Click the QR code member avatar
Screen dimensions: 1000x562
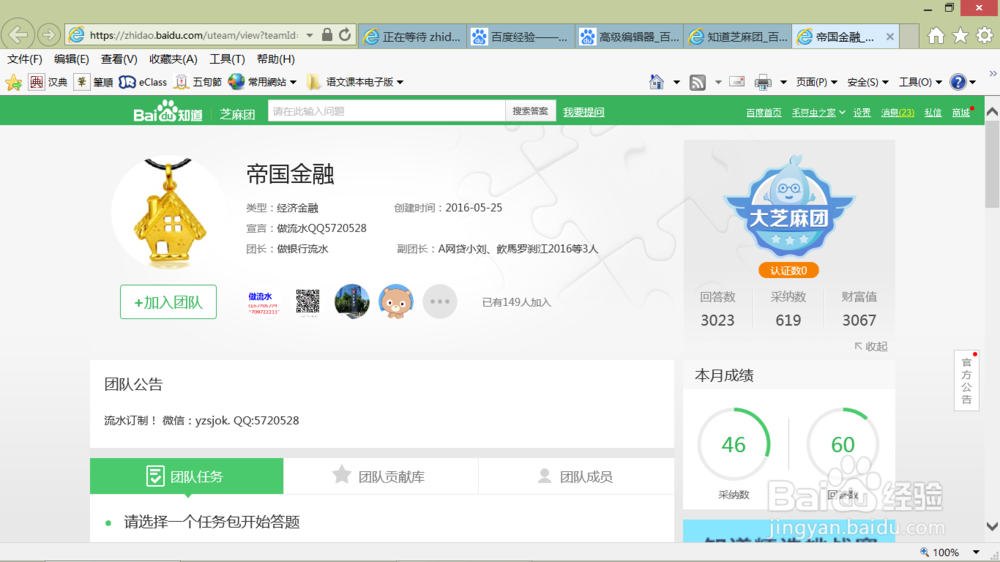click(307, 302)
